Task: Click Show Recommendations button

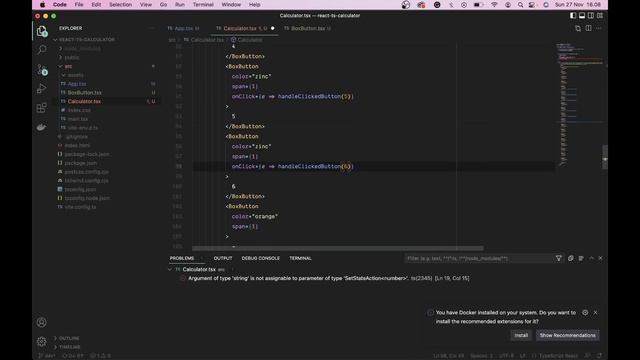Action: click(567, 336)
